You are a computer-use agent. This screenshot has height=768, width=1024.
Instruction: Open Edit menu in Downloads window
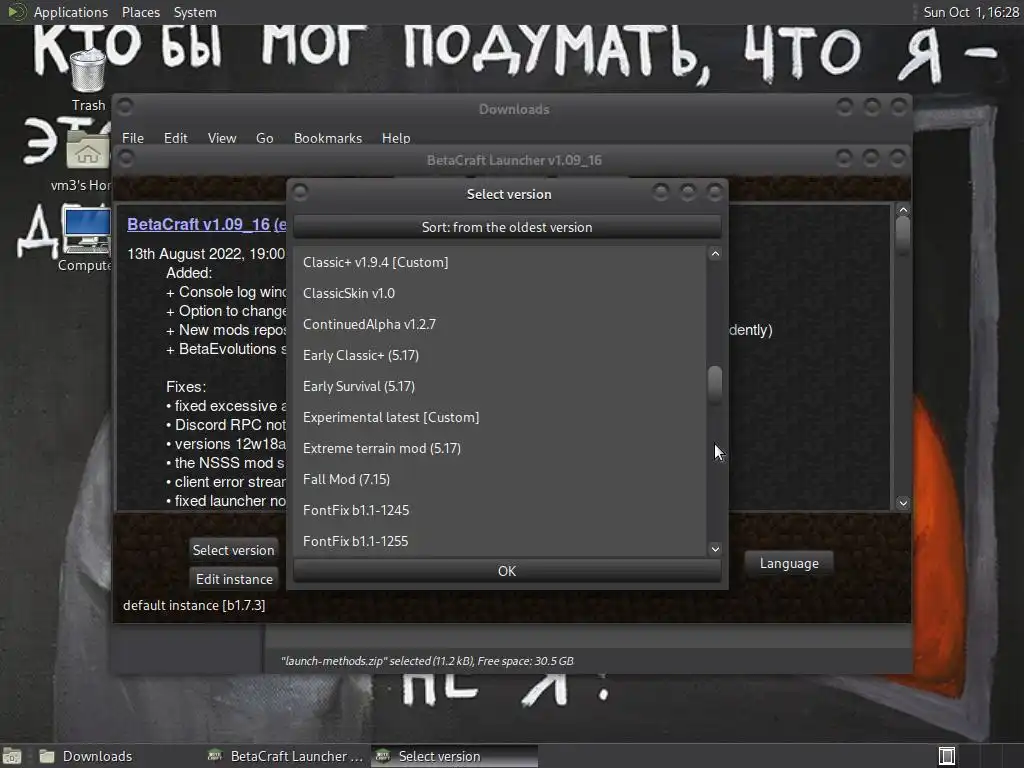pos(175,138)
